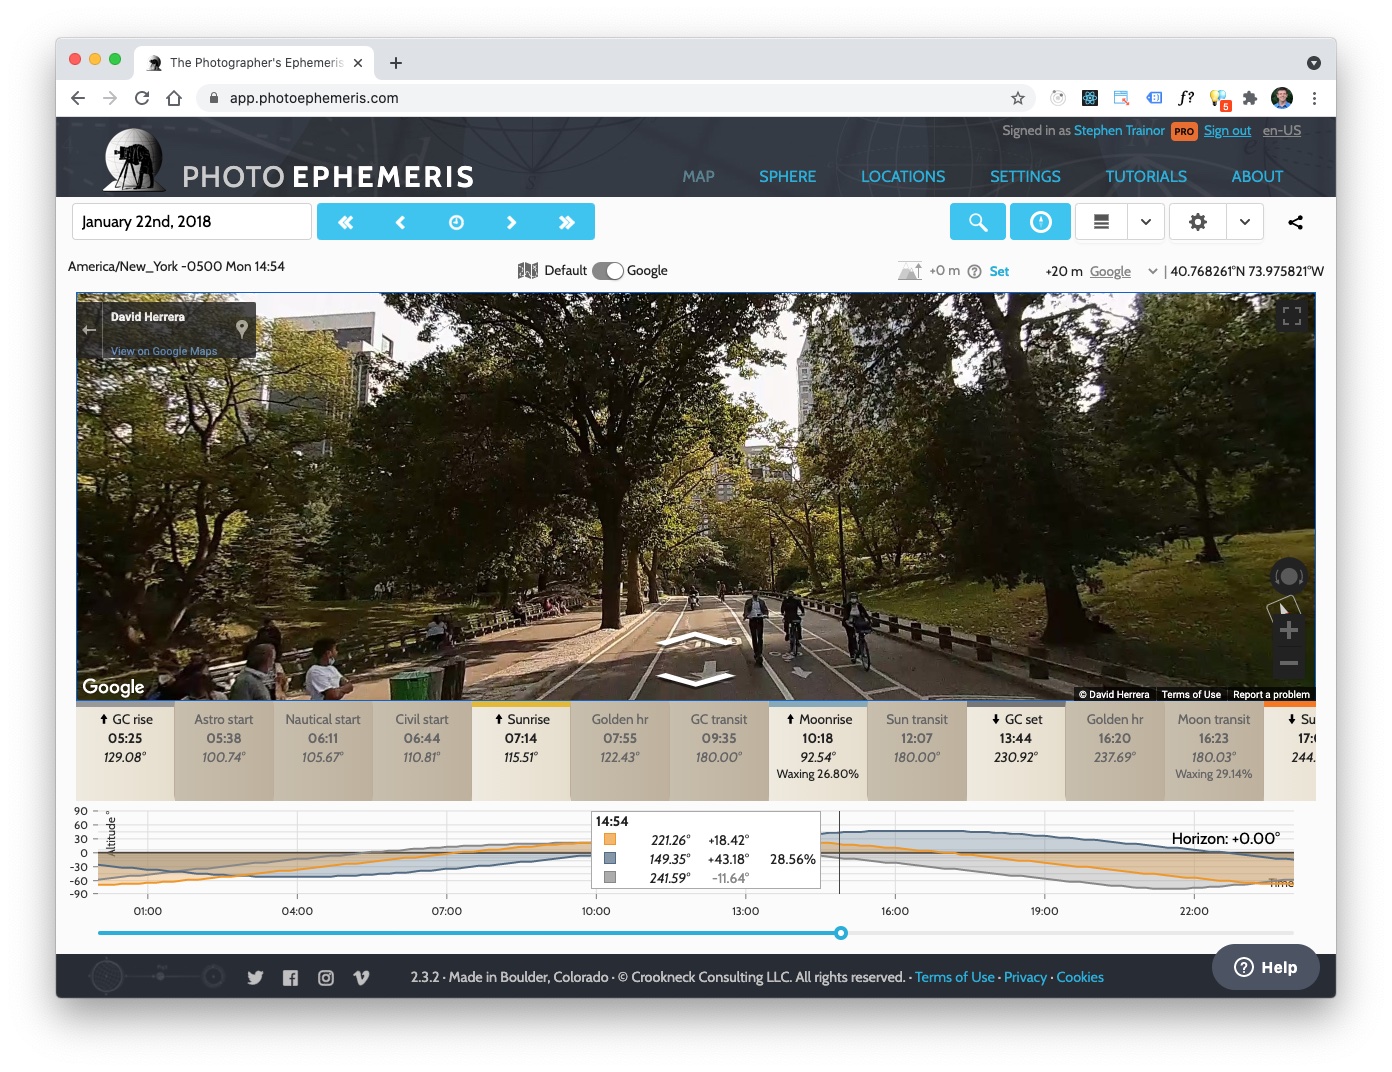
Task: Open the SPHERE menu item
Action: point(787,176)
